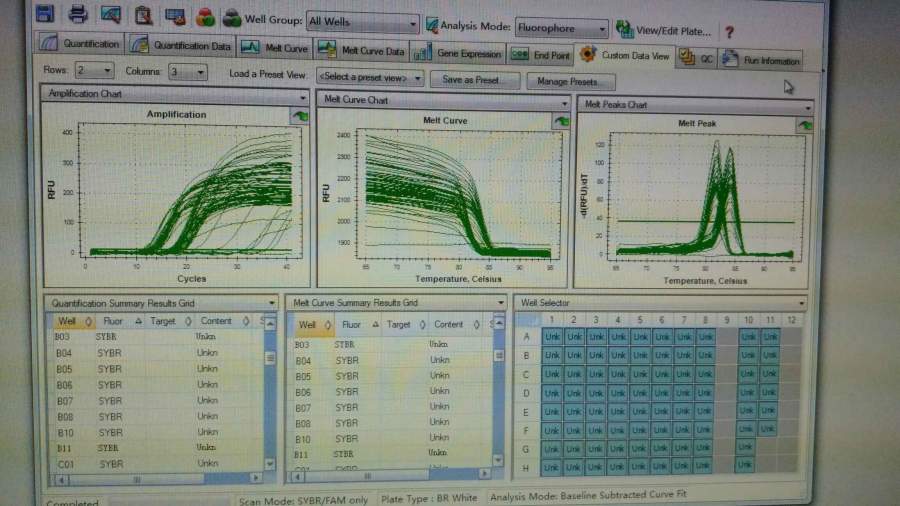This screenshot has height=506, width=900.
Task: Click the View/Edit Plate icon
Action: [624, 29]
